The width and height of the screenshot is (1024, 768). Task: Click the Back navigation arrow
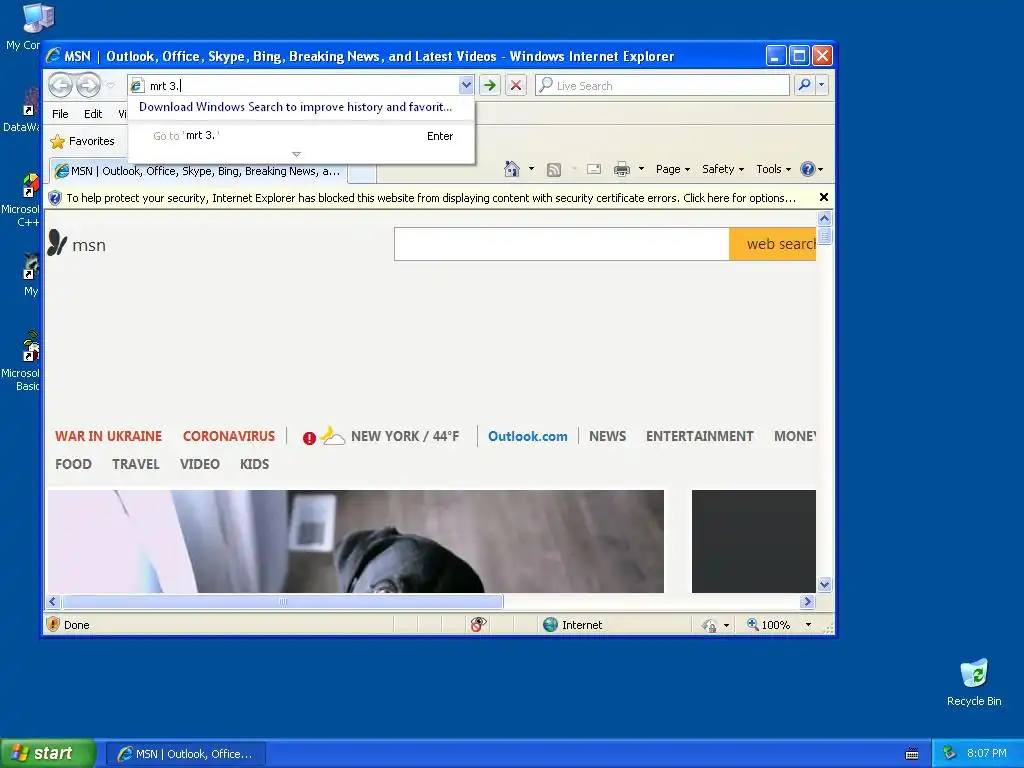point(60,86)
